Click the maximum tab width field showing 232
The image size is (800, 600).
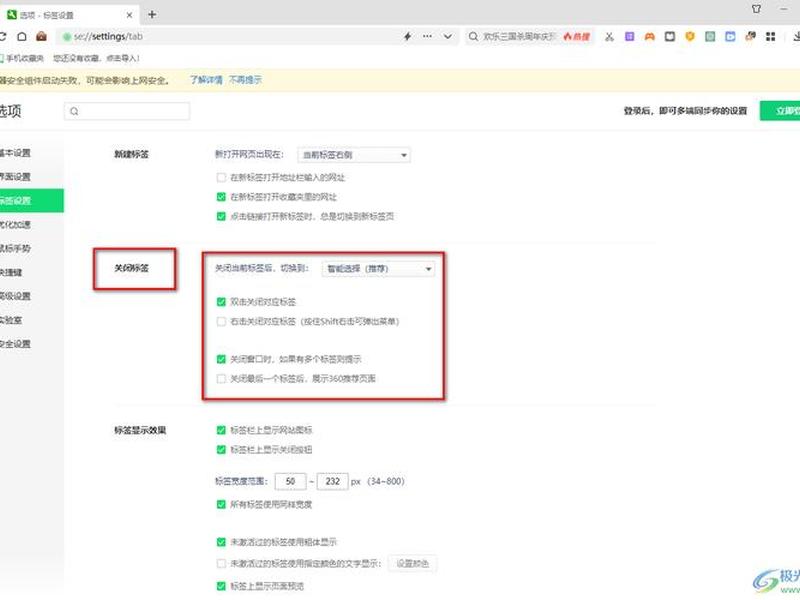point(333,481)
